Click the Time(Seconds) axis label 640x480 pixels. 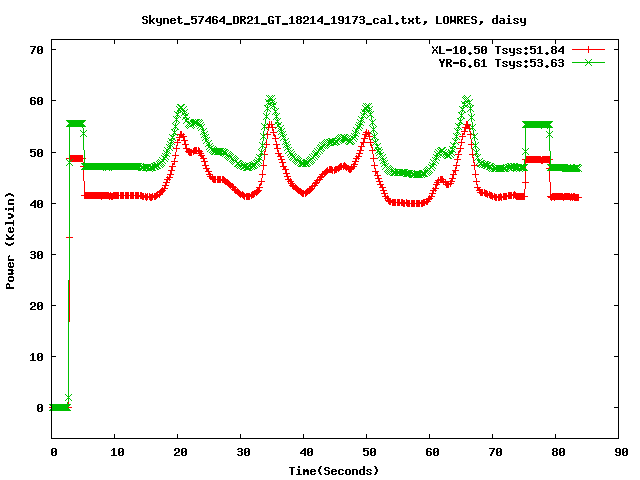334,471
